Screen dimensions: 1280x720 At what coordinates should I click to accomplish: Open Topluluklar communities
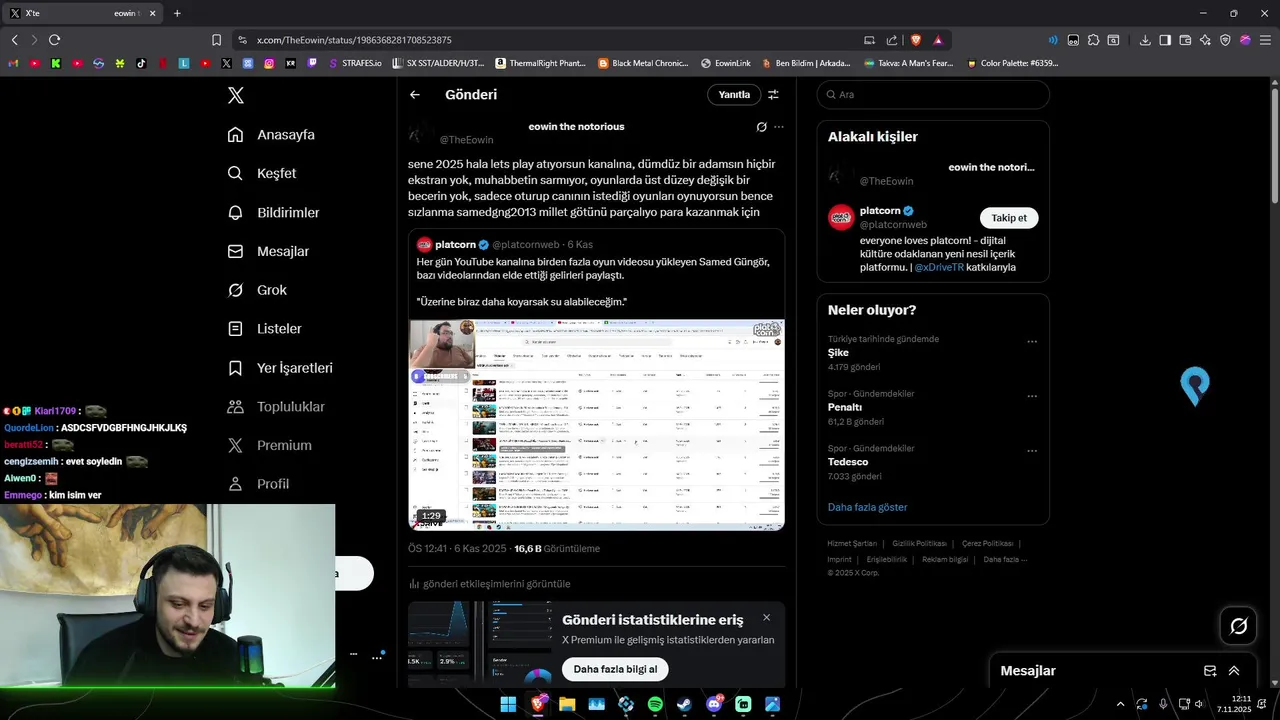pos(276,407)
